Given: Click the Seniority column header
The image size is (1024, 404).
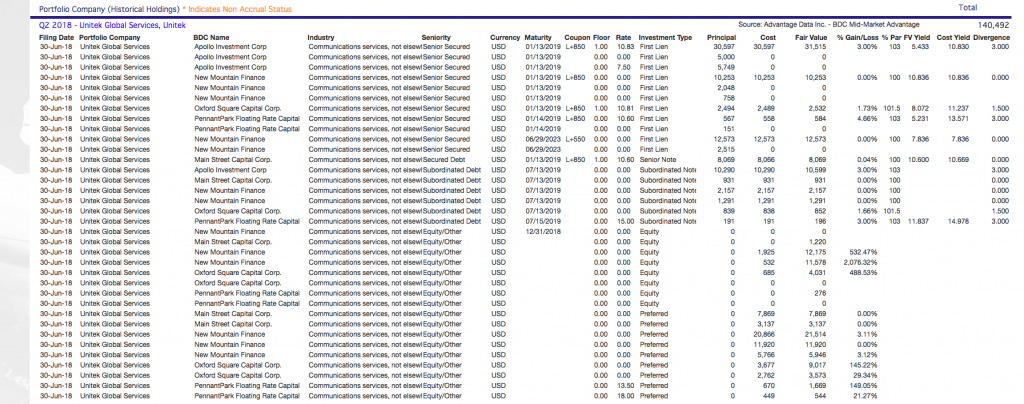Looking at the screenshot, I should point(436,38).
